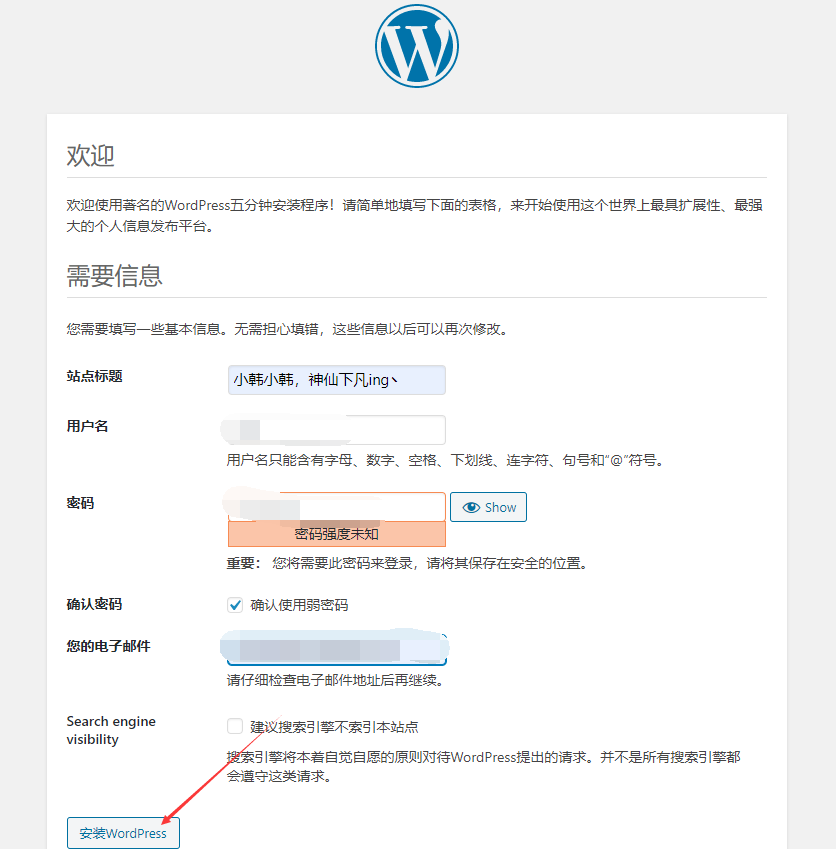Screen dimensions: 836x849
Task: Click the WordPress logo at top
Action: tap(417, 46)
